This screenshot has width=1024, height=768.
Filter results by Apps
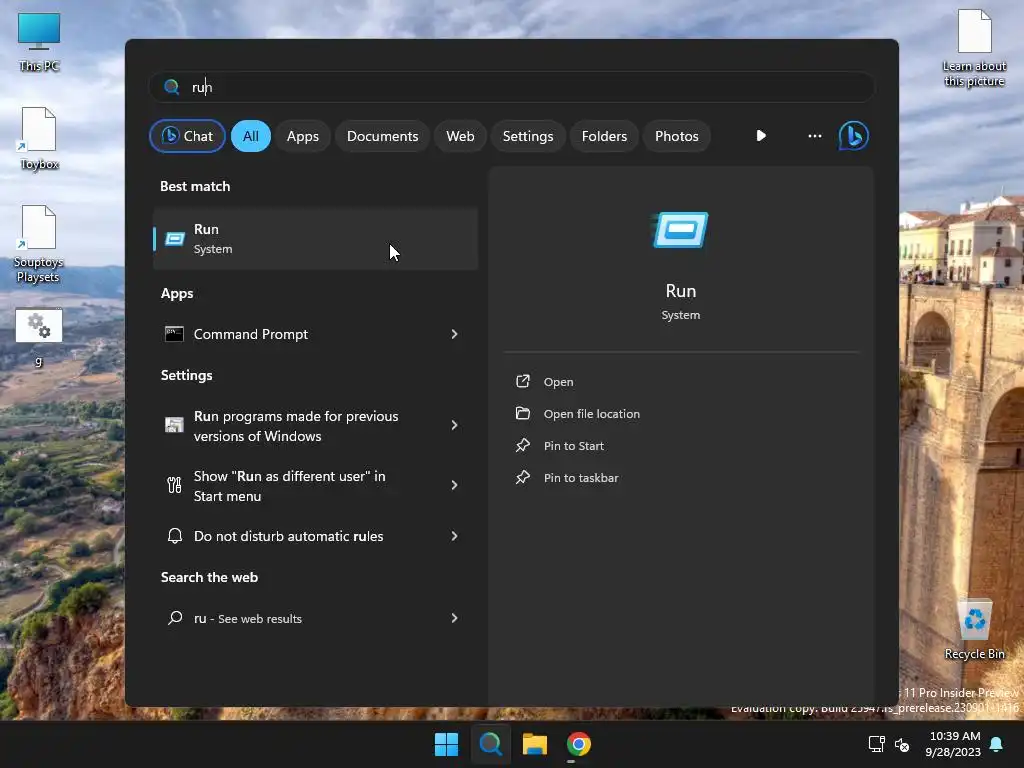pos(302,136)
